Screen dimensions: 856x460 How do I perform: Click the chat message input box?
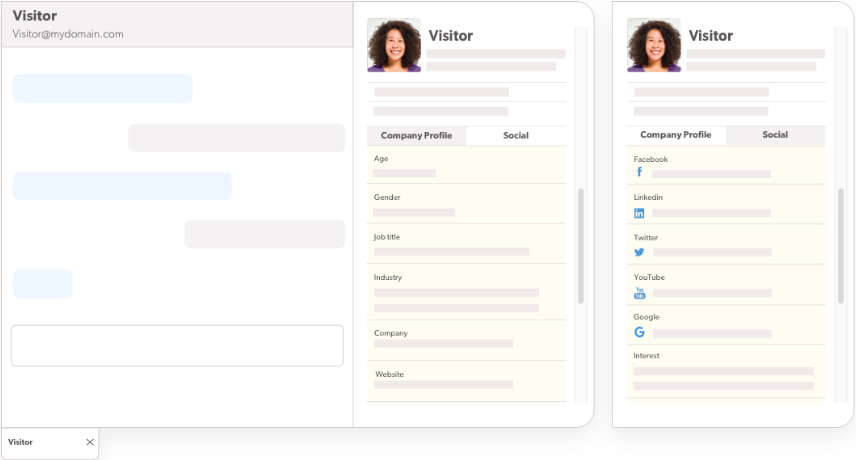[x=177, y=345]
